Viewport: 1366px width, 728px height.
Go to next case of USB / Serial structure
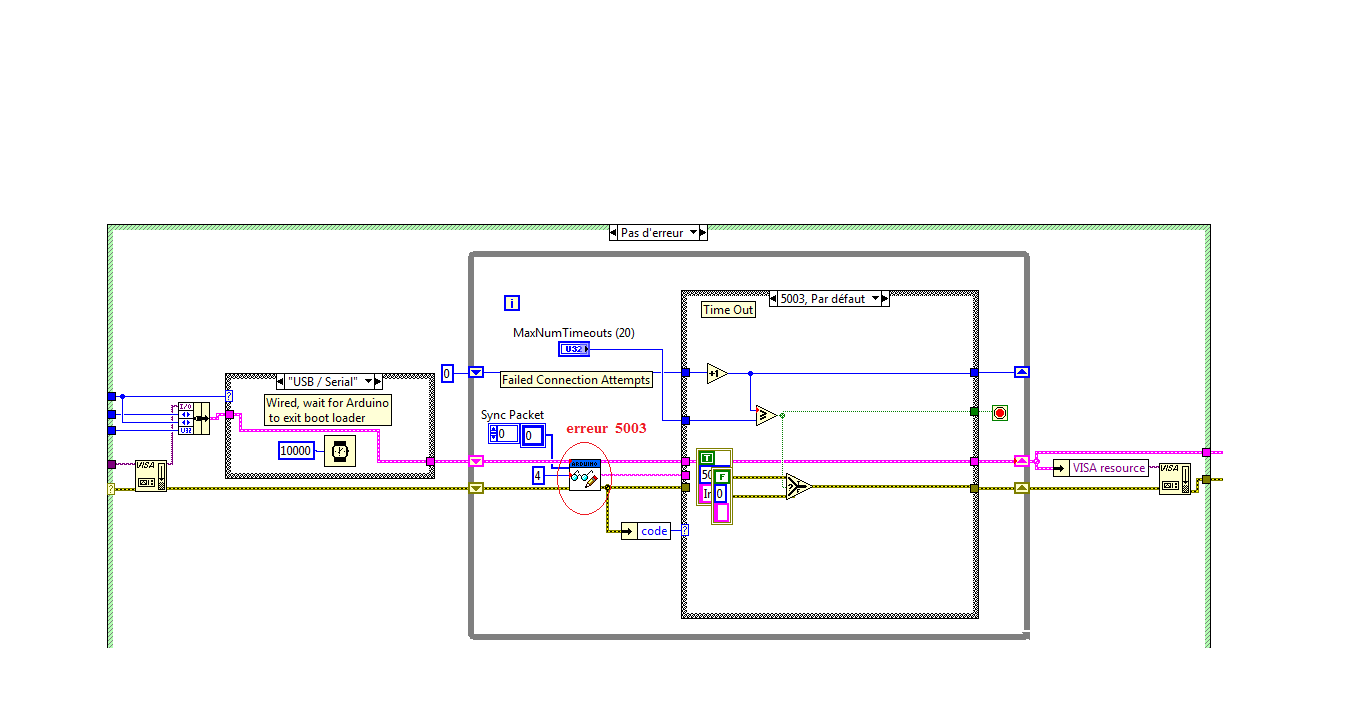379,381
